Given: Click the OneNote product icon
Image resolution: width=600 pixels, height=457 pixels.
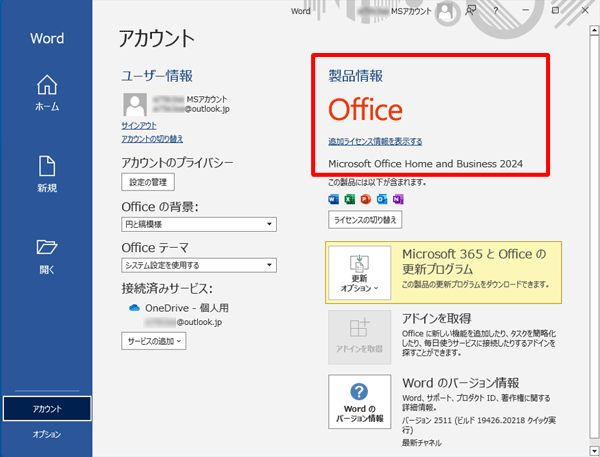Looking at the screenshot, I should [398, 199].
